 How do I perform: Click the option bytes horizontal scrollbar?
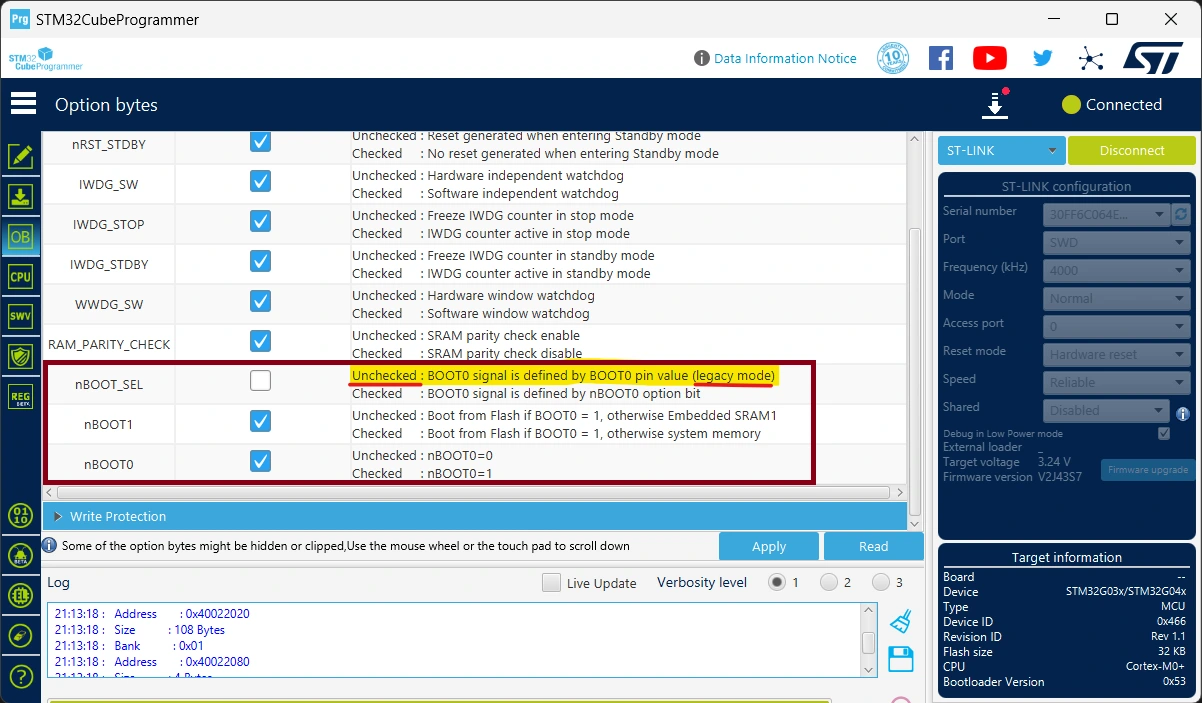pyautogui.click(x=473, y=493)
